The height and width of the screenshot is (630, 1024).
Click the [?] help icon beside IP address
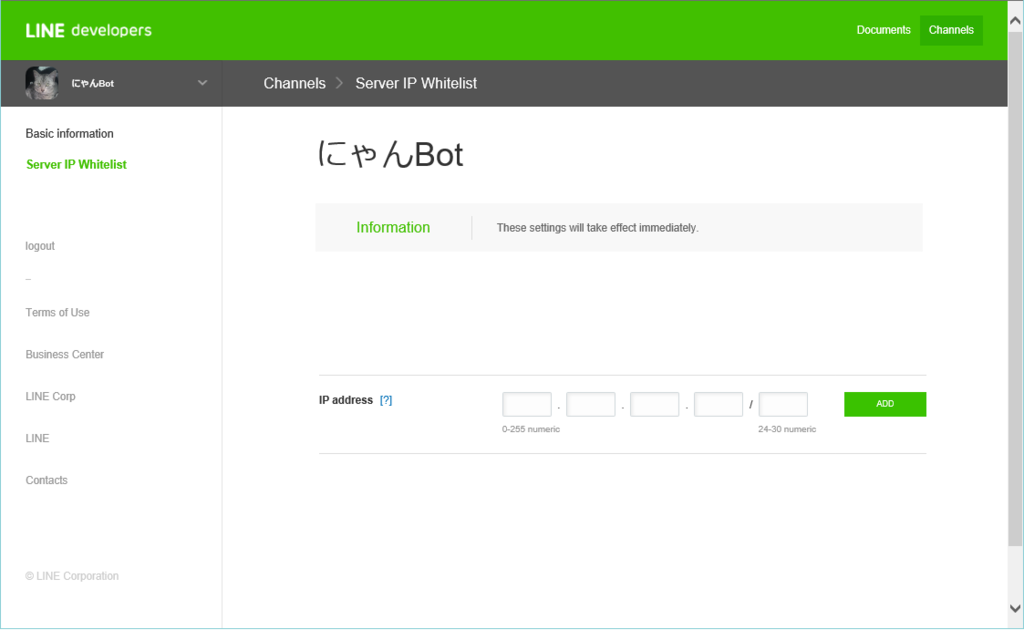pyautogui.click(x=386, y=400)
